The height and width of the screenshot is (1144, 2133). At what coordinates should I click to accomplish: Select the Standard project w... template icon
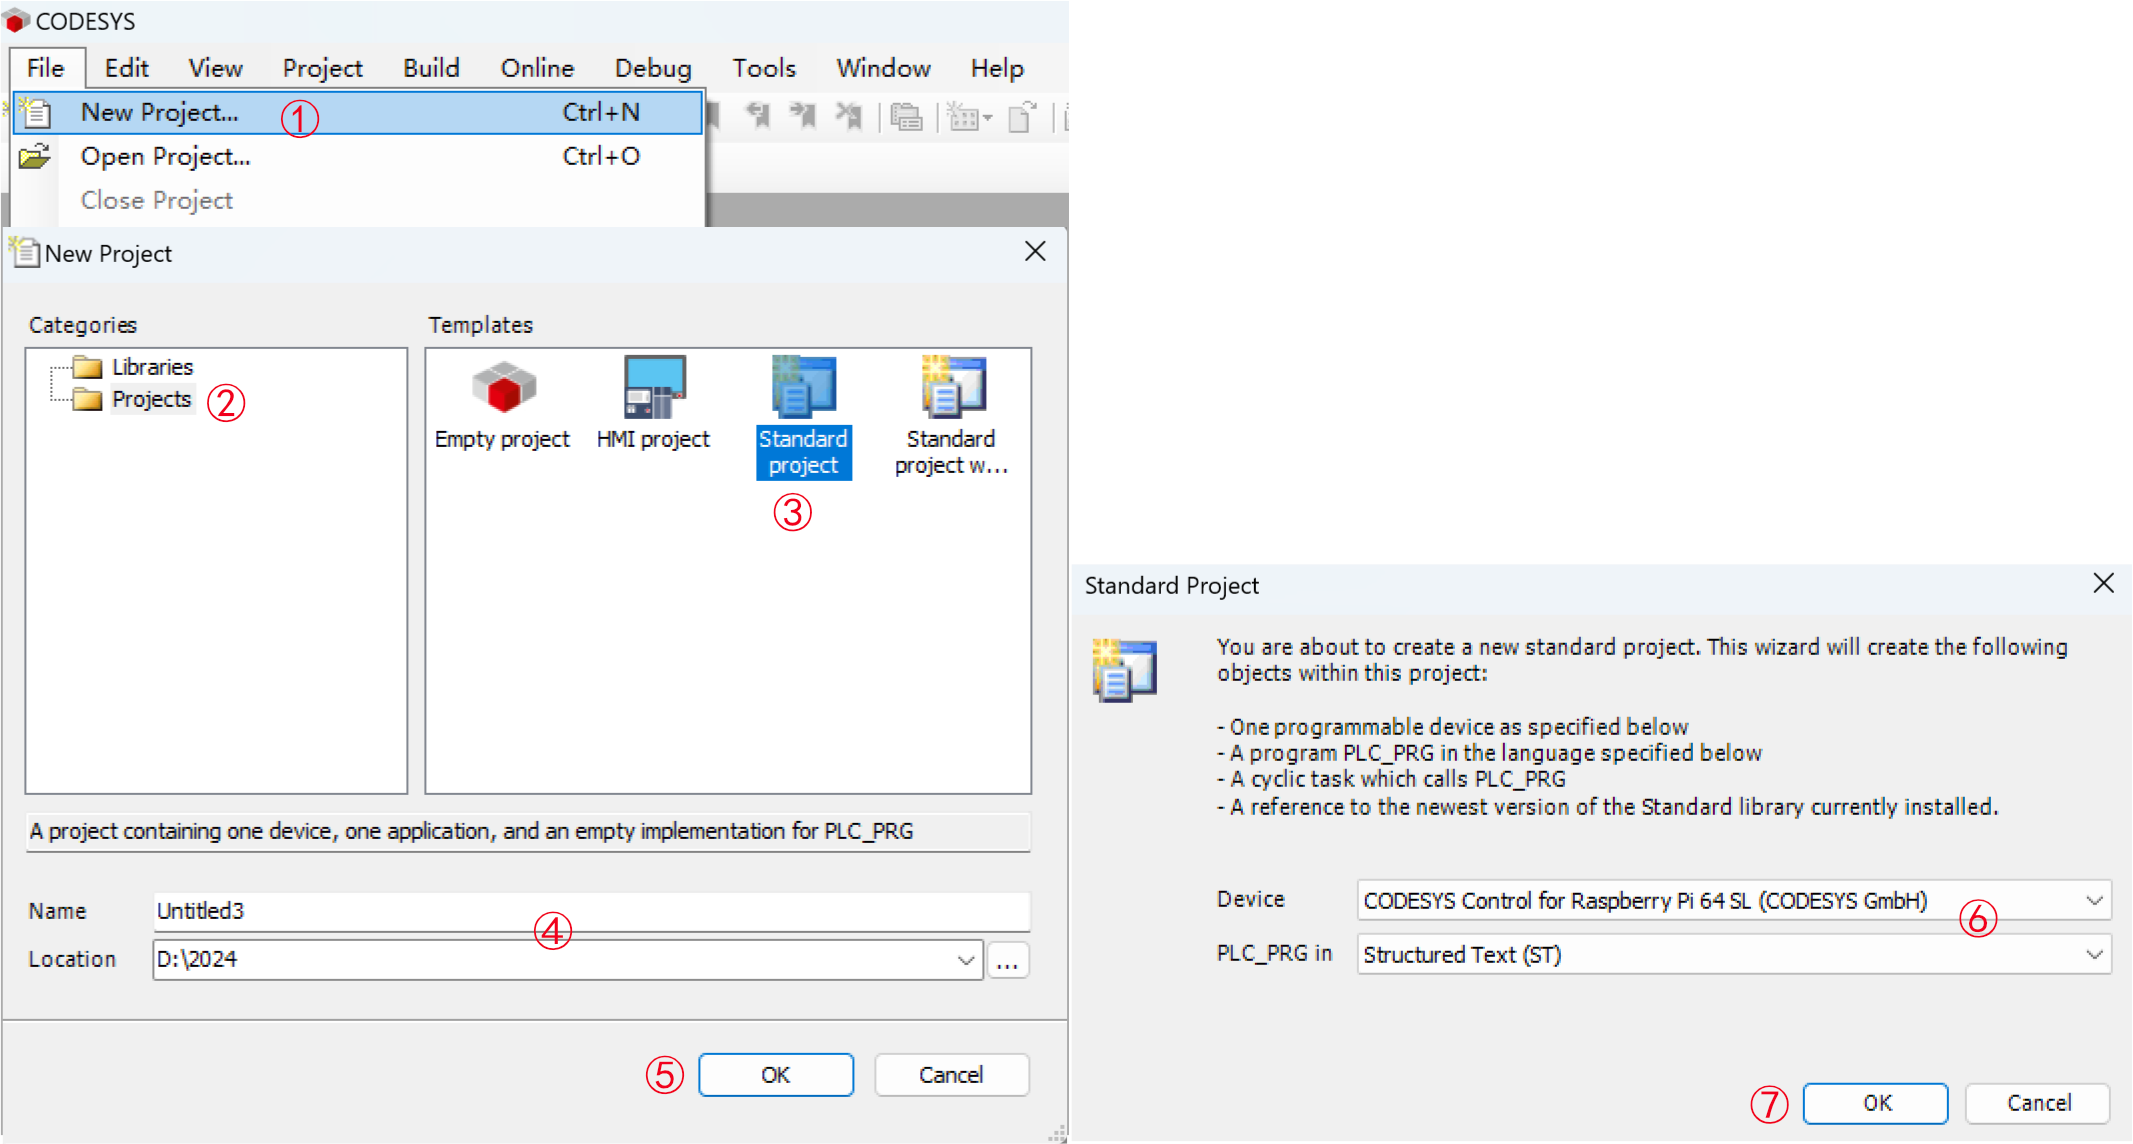pos(953,387)
